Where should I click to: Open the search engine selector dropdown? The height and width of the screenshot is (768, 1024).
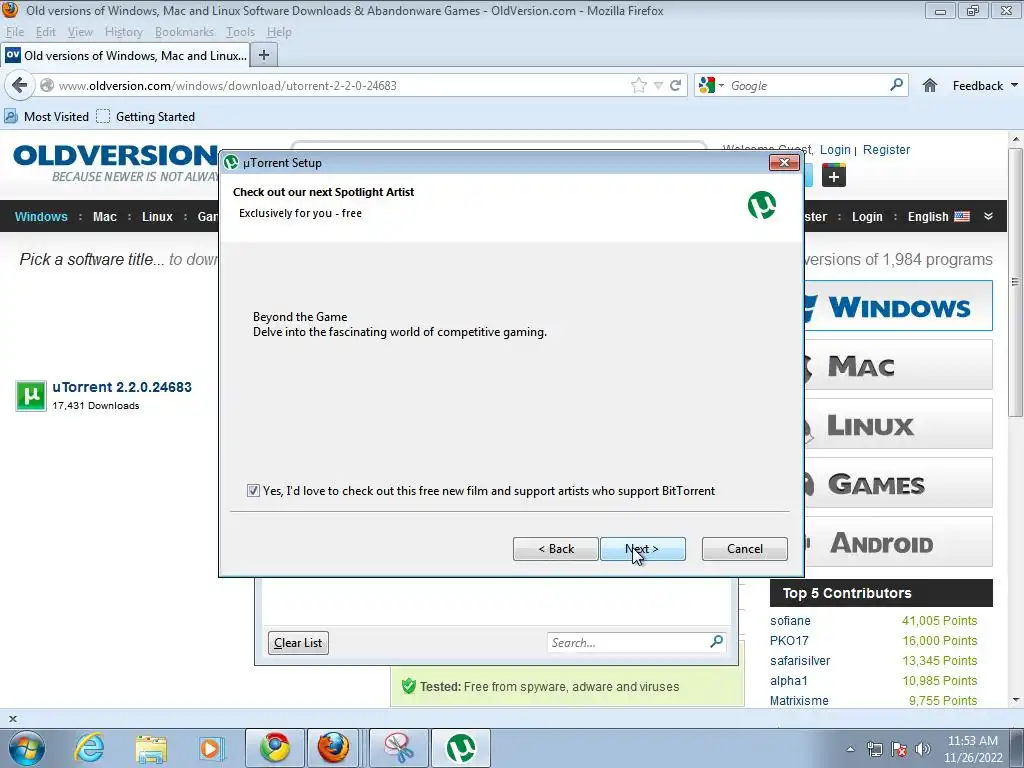711,86
